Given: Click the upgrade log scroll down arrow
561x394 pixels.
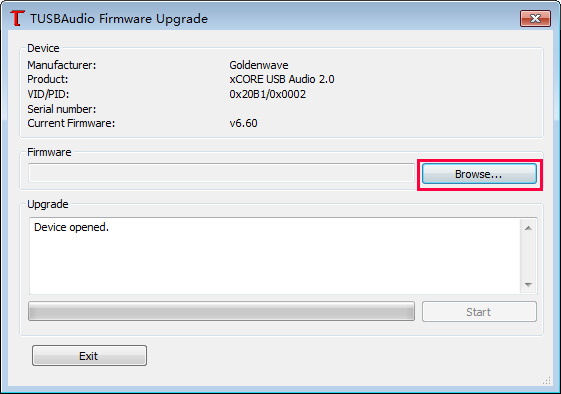Looking at the screenshot, I should 528,285.
